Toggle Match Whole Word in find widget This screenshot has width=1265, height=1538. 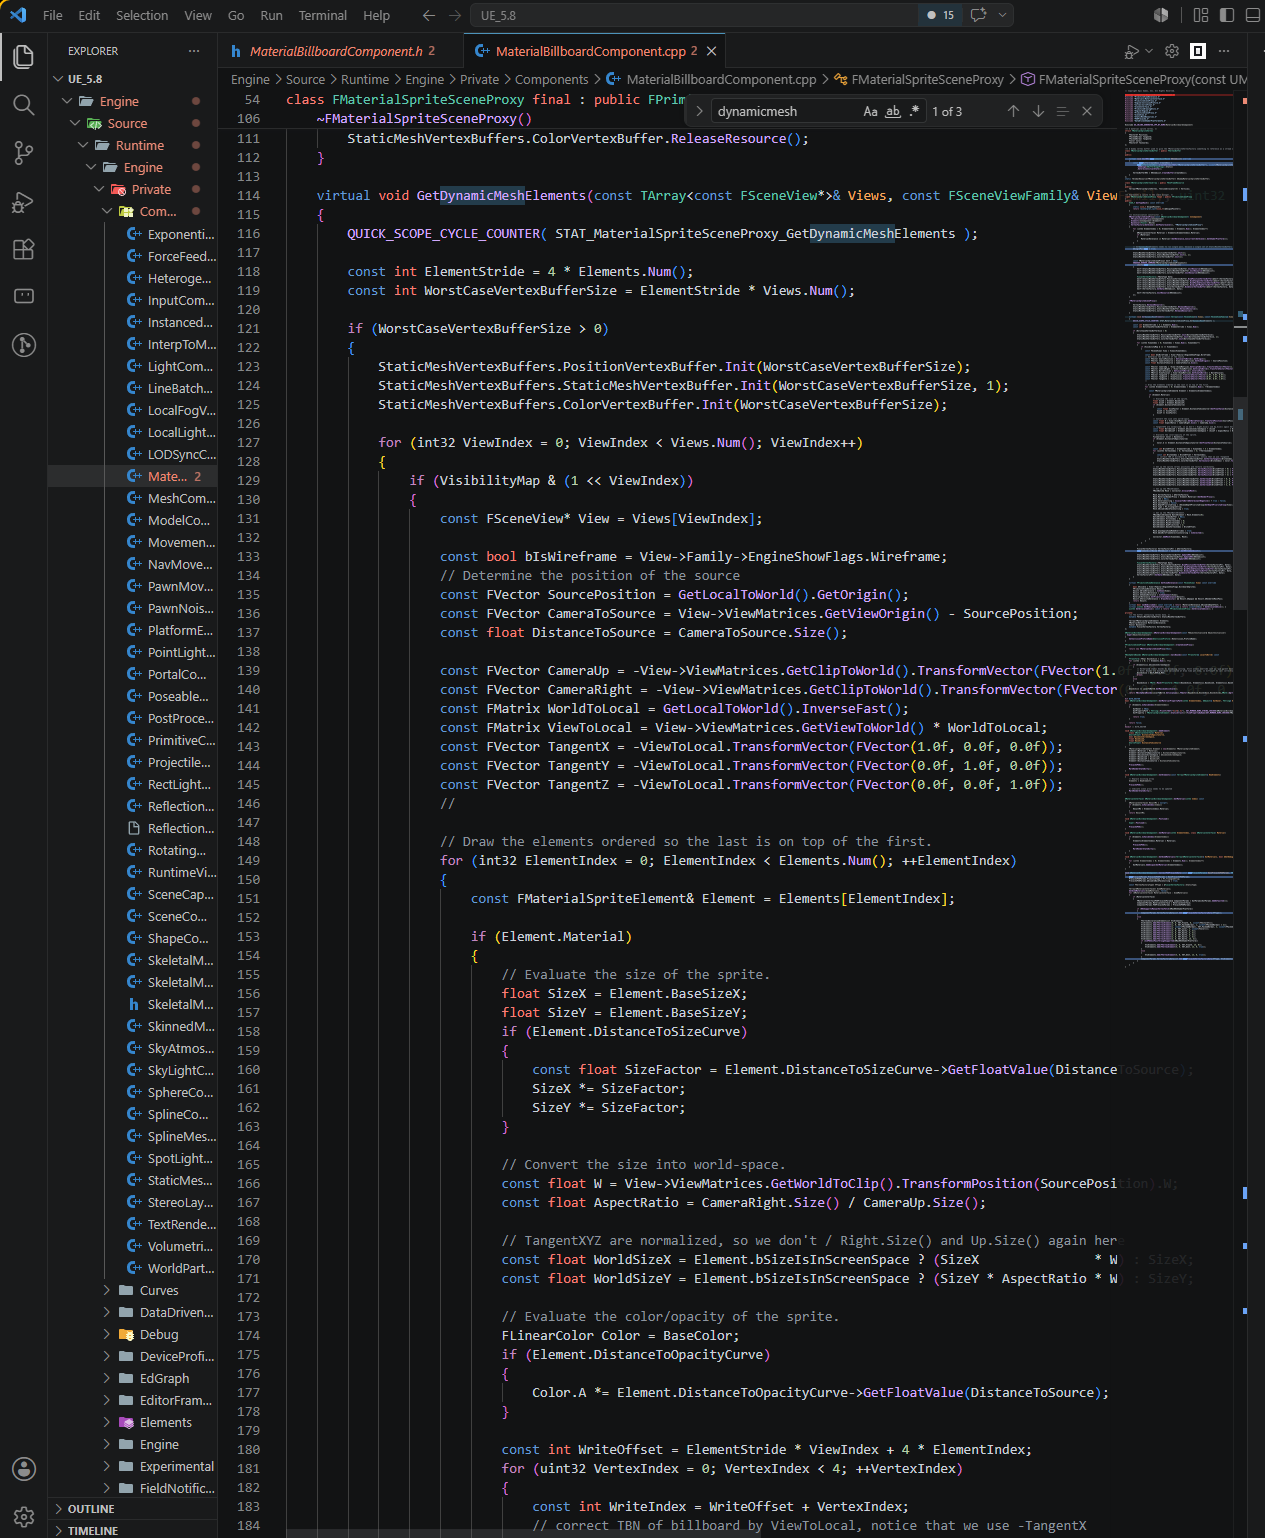893,111
